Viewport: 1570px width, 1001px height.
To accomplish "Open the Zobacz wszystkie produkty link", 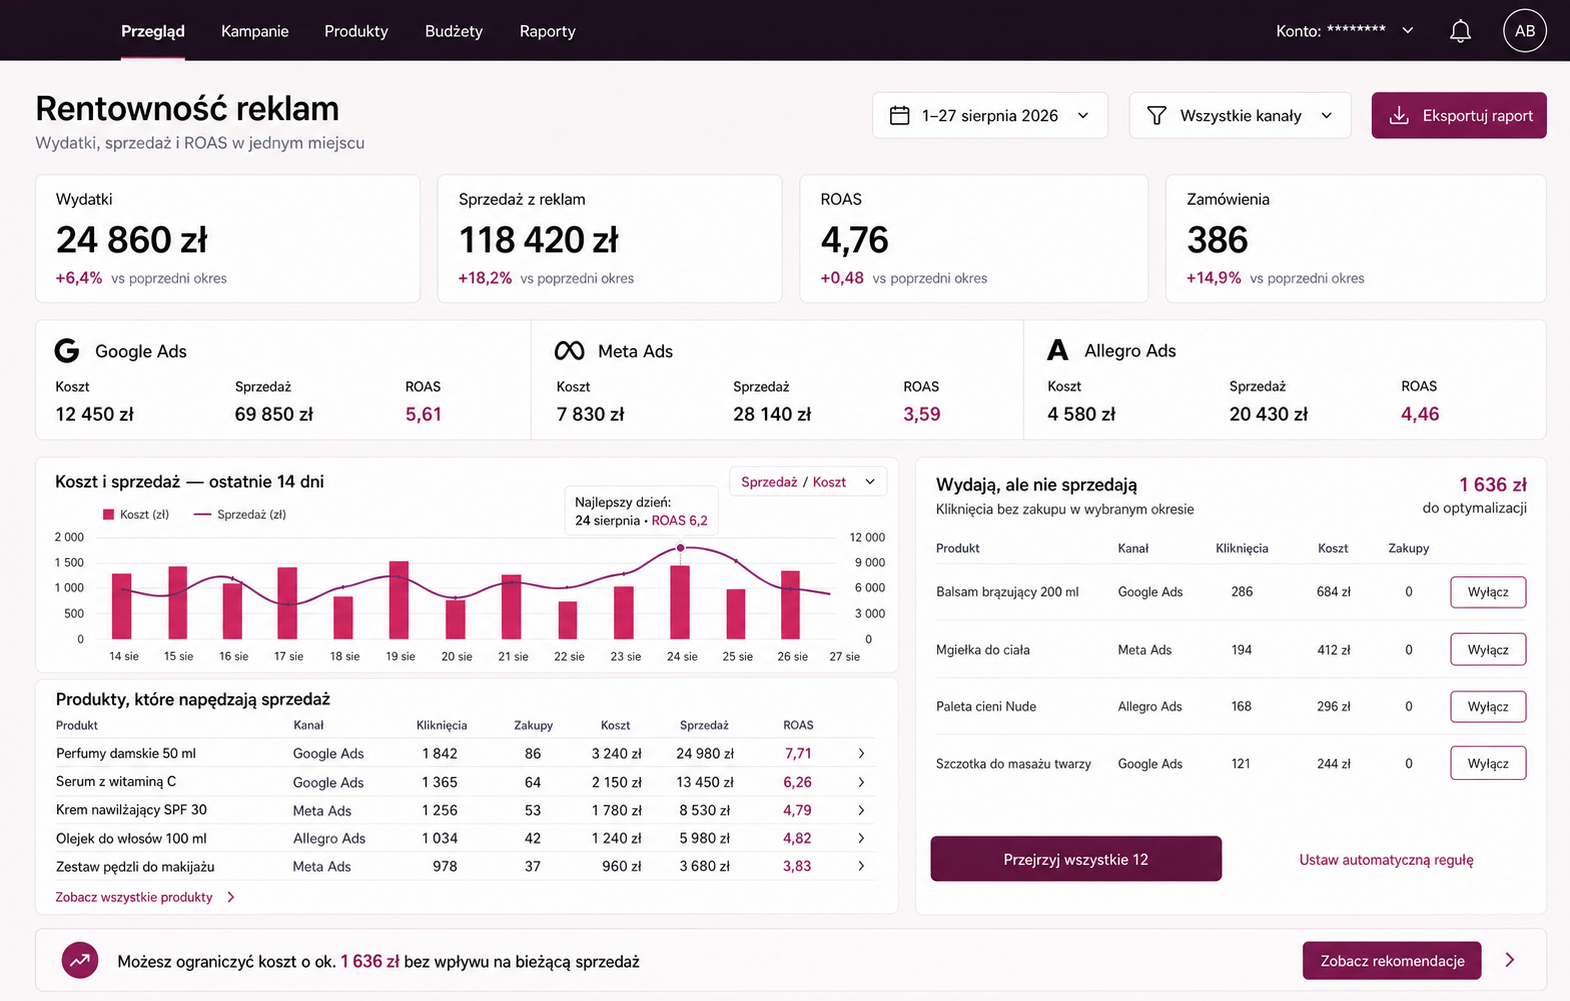I will point(145,897).
